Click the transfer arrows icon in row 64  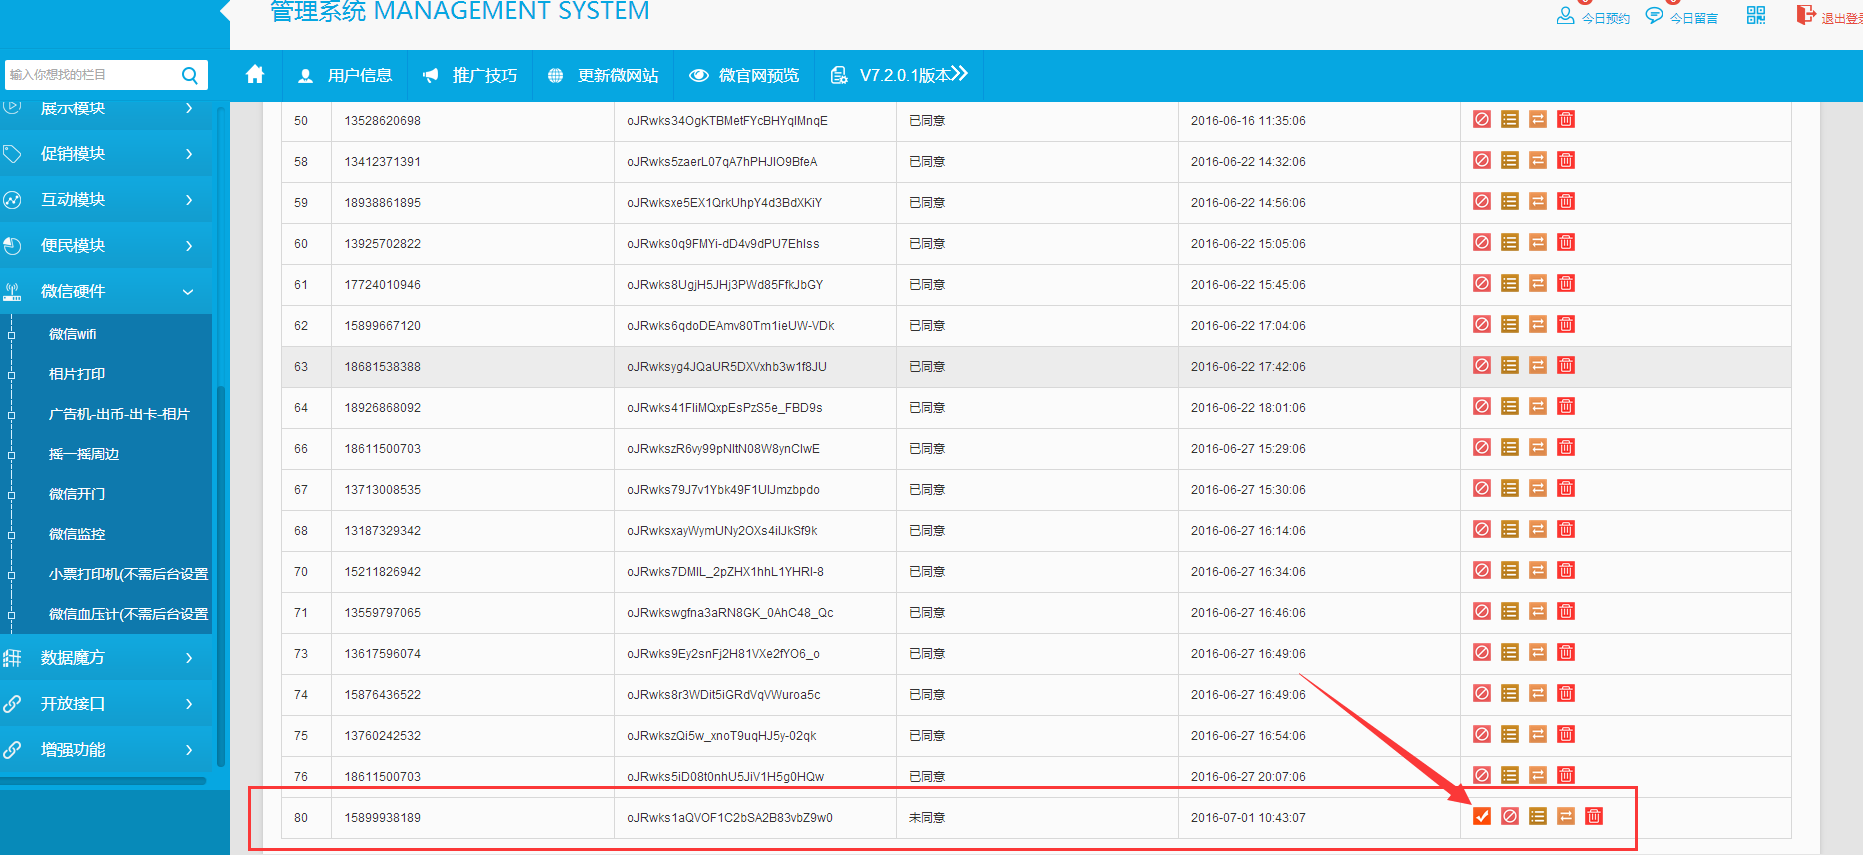(1538, 406)
